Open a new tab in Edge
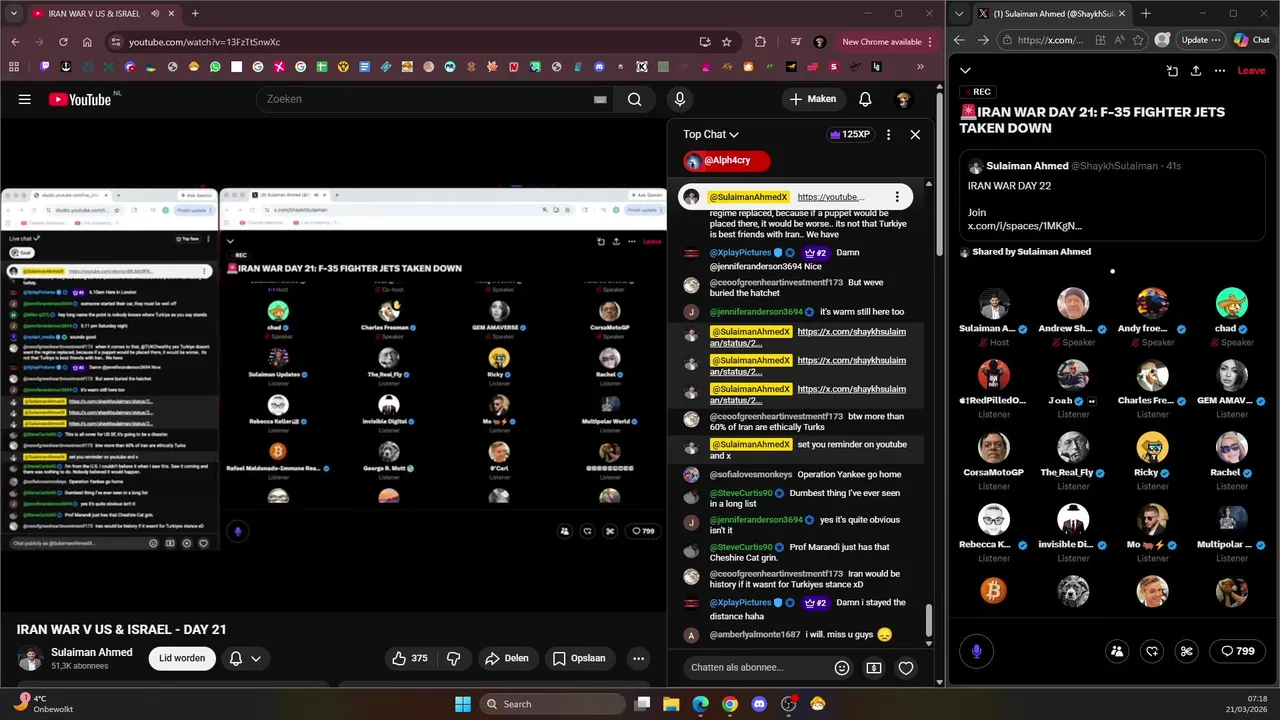The height and width of the screenshot is (720, 1280). pyautogui.click(x=1146, y=14)
